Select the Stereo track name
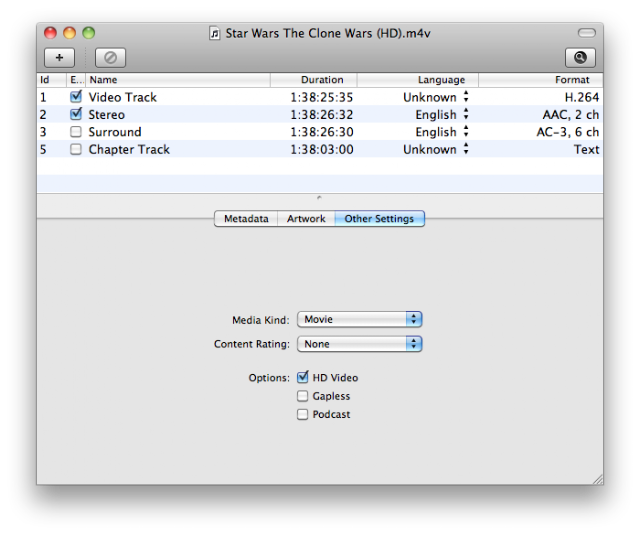 pos(107,115)
